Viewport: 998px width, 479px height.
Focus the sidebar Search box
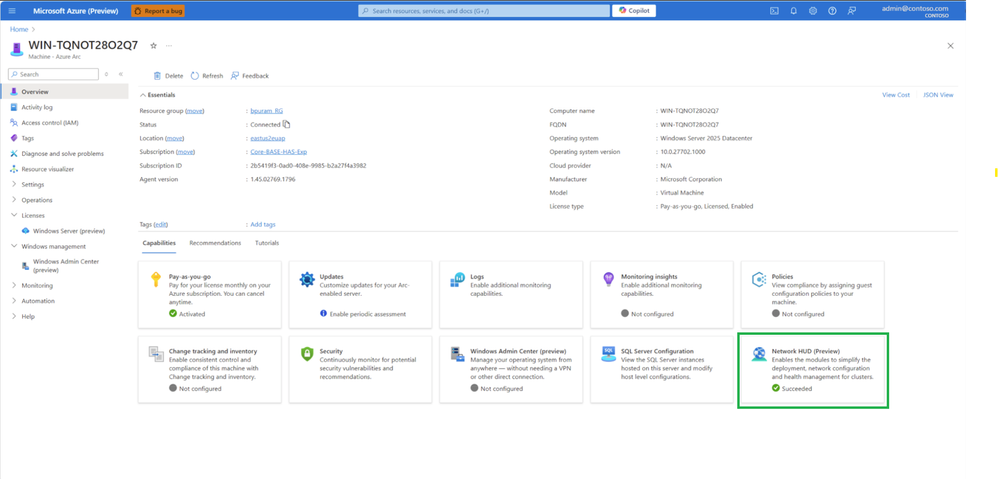(x=53, y=74)
